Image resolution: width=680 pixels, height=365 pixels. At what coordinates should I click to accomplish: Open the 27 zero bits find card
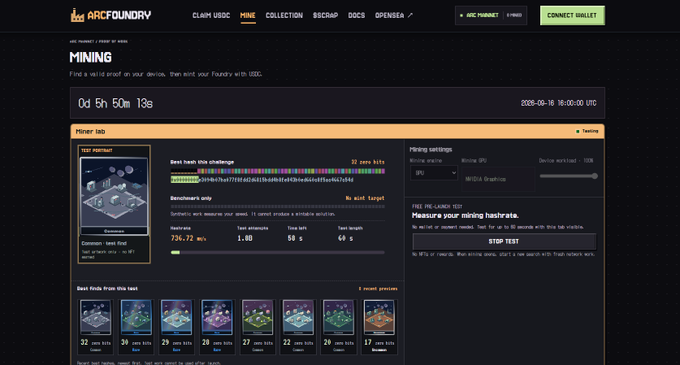tap(258, 327)
